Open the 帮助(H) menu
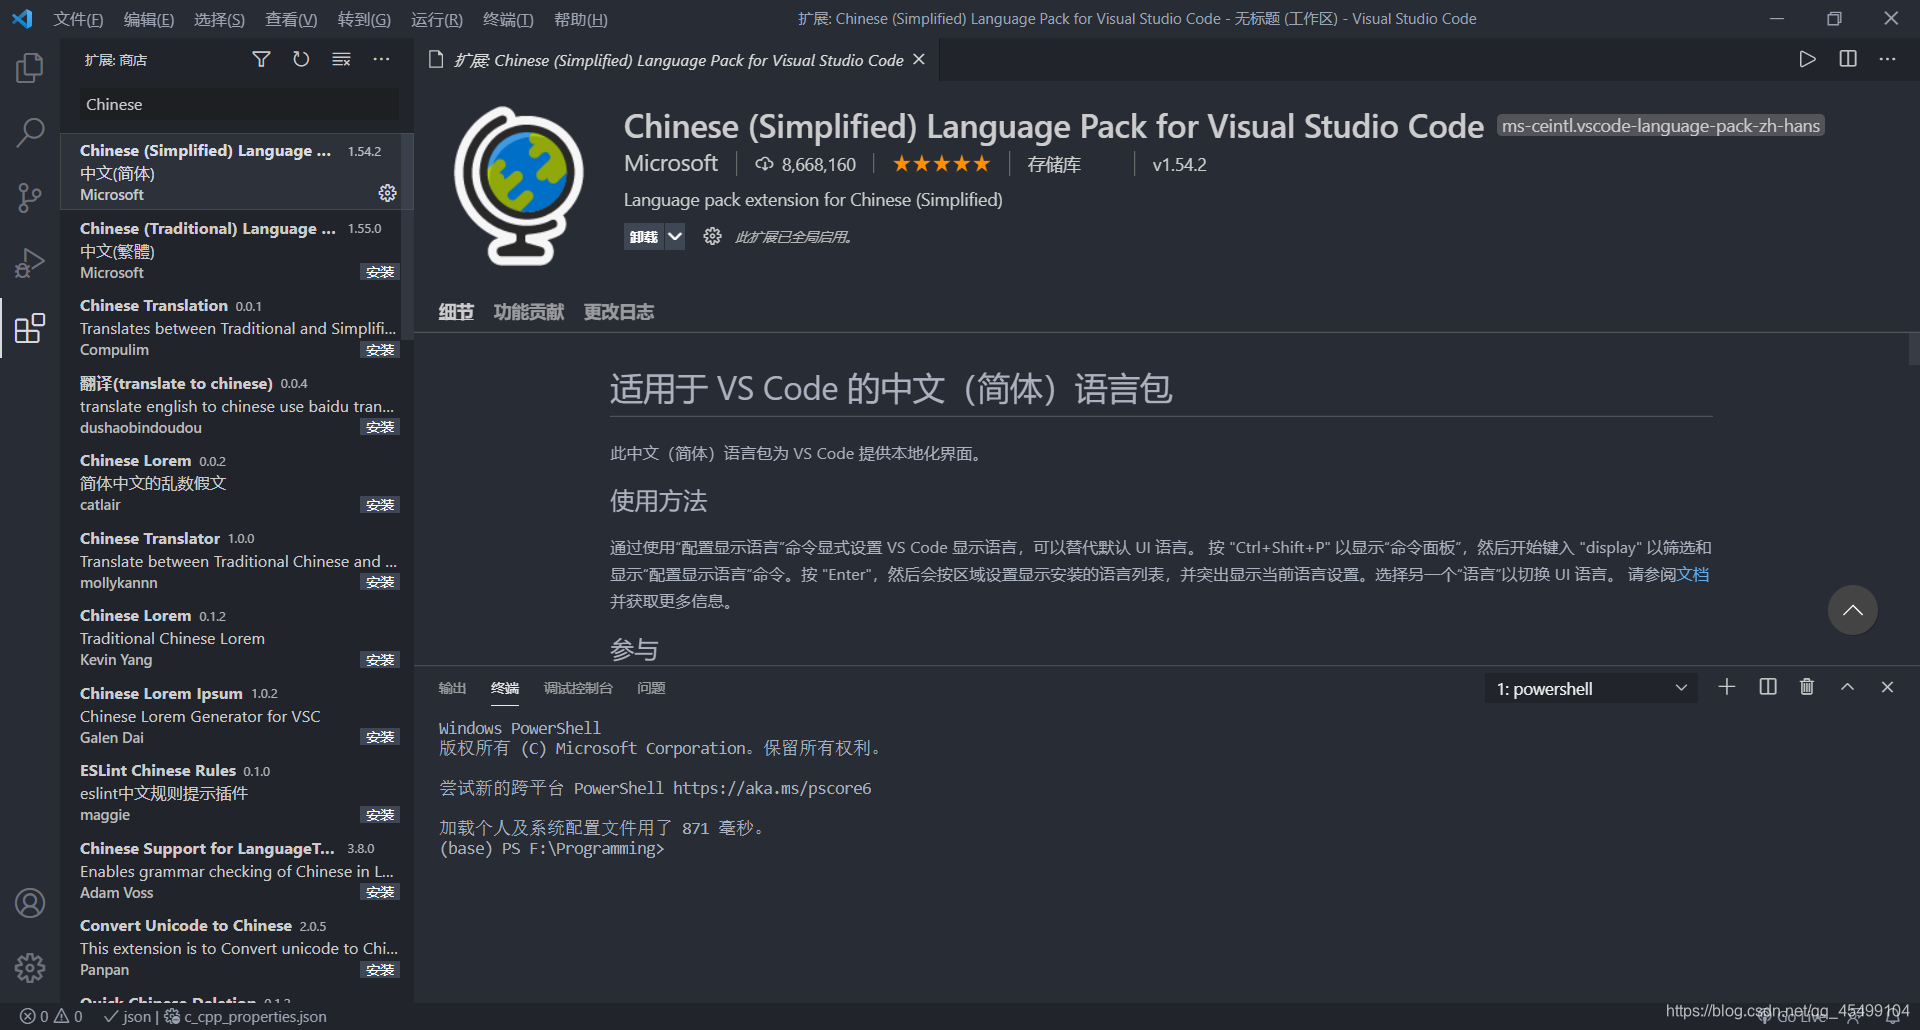 [580, 19]
